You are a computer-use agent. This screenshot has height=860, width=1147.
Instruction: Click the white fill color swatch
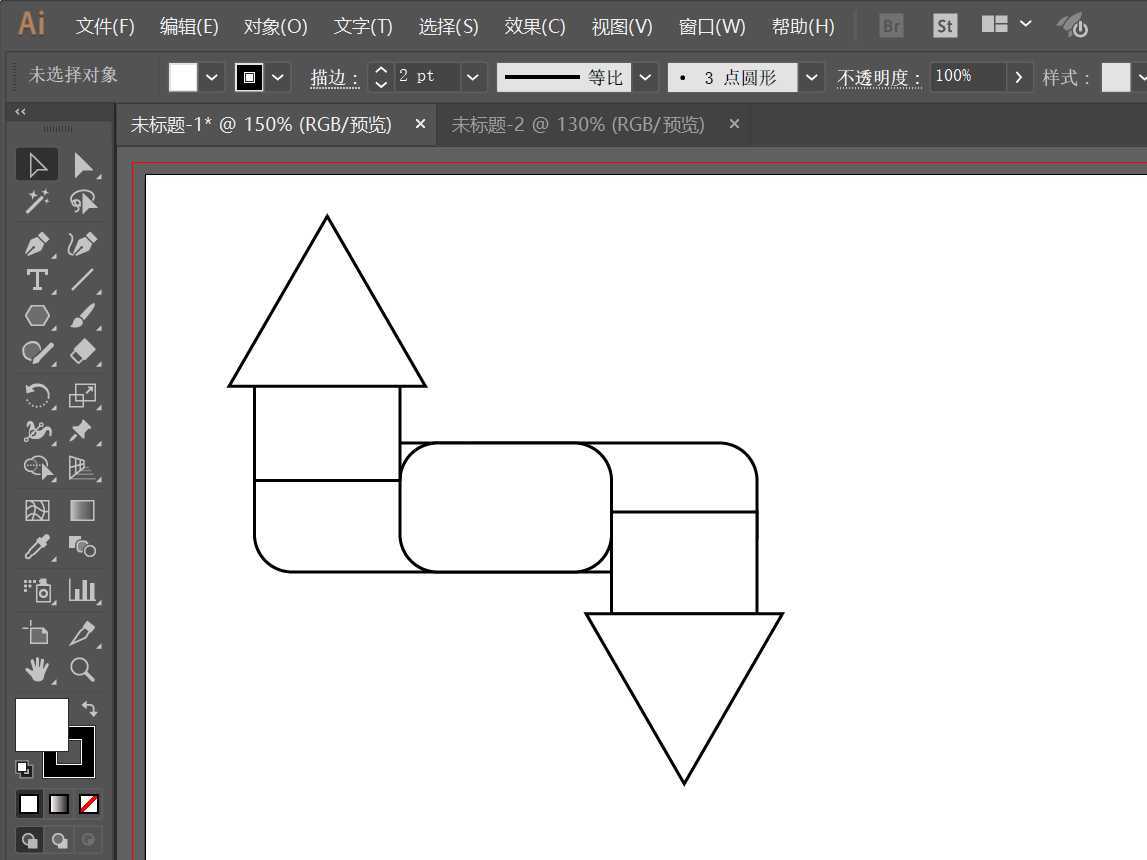point(182,76)
